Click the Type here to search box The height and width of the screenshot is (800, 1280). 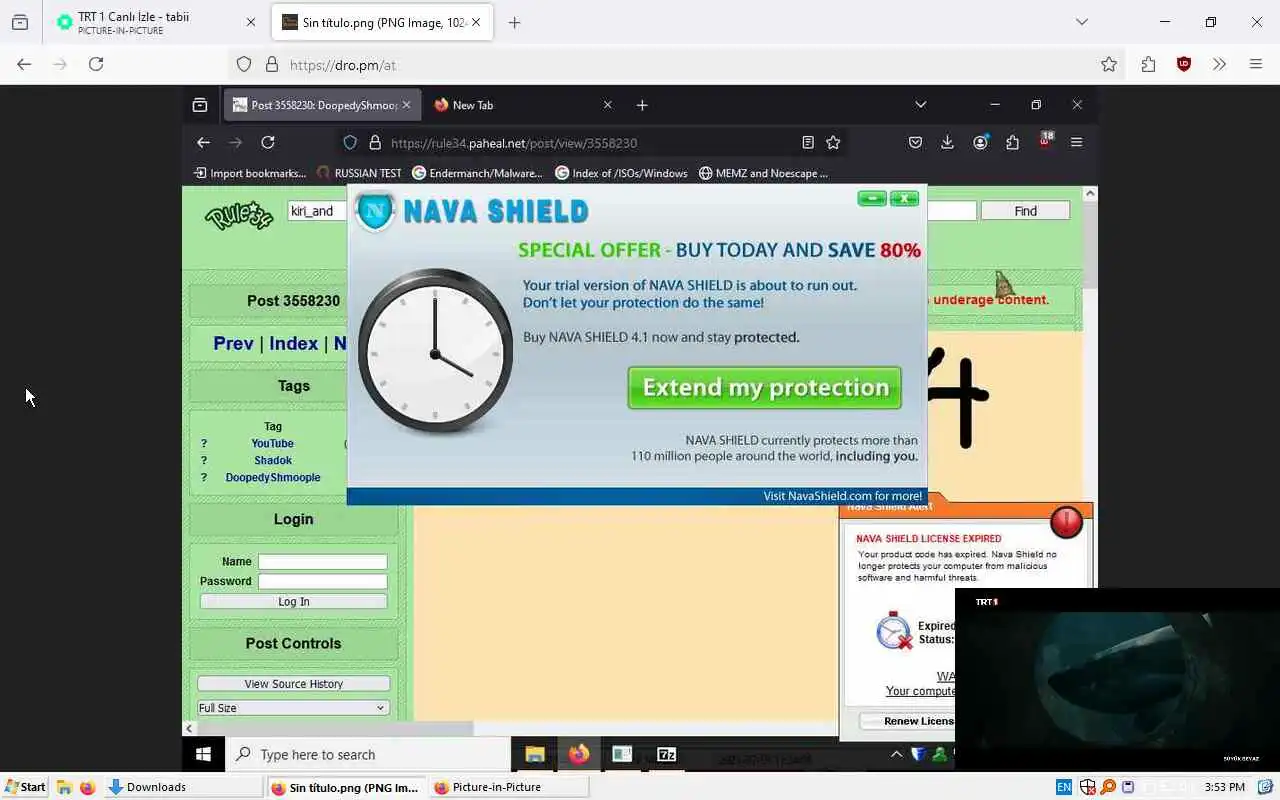(x=368, y=755)
